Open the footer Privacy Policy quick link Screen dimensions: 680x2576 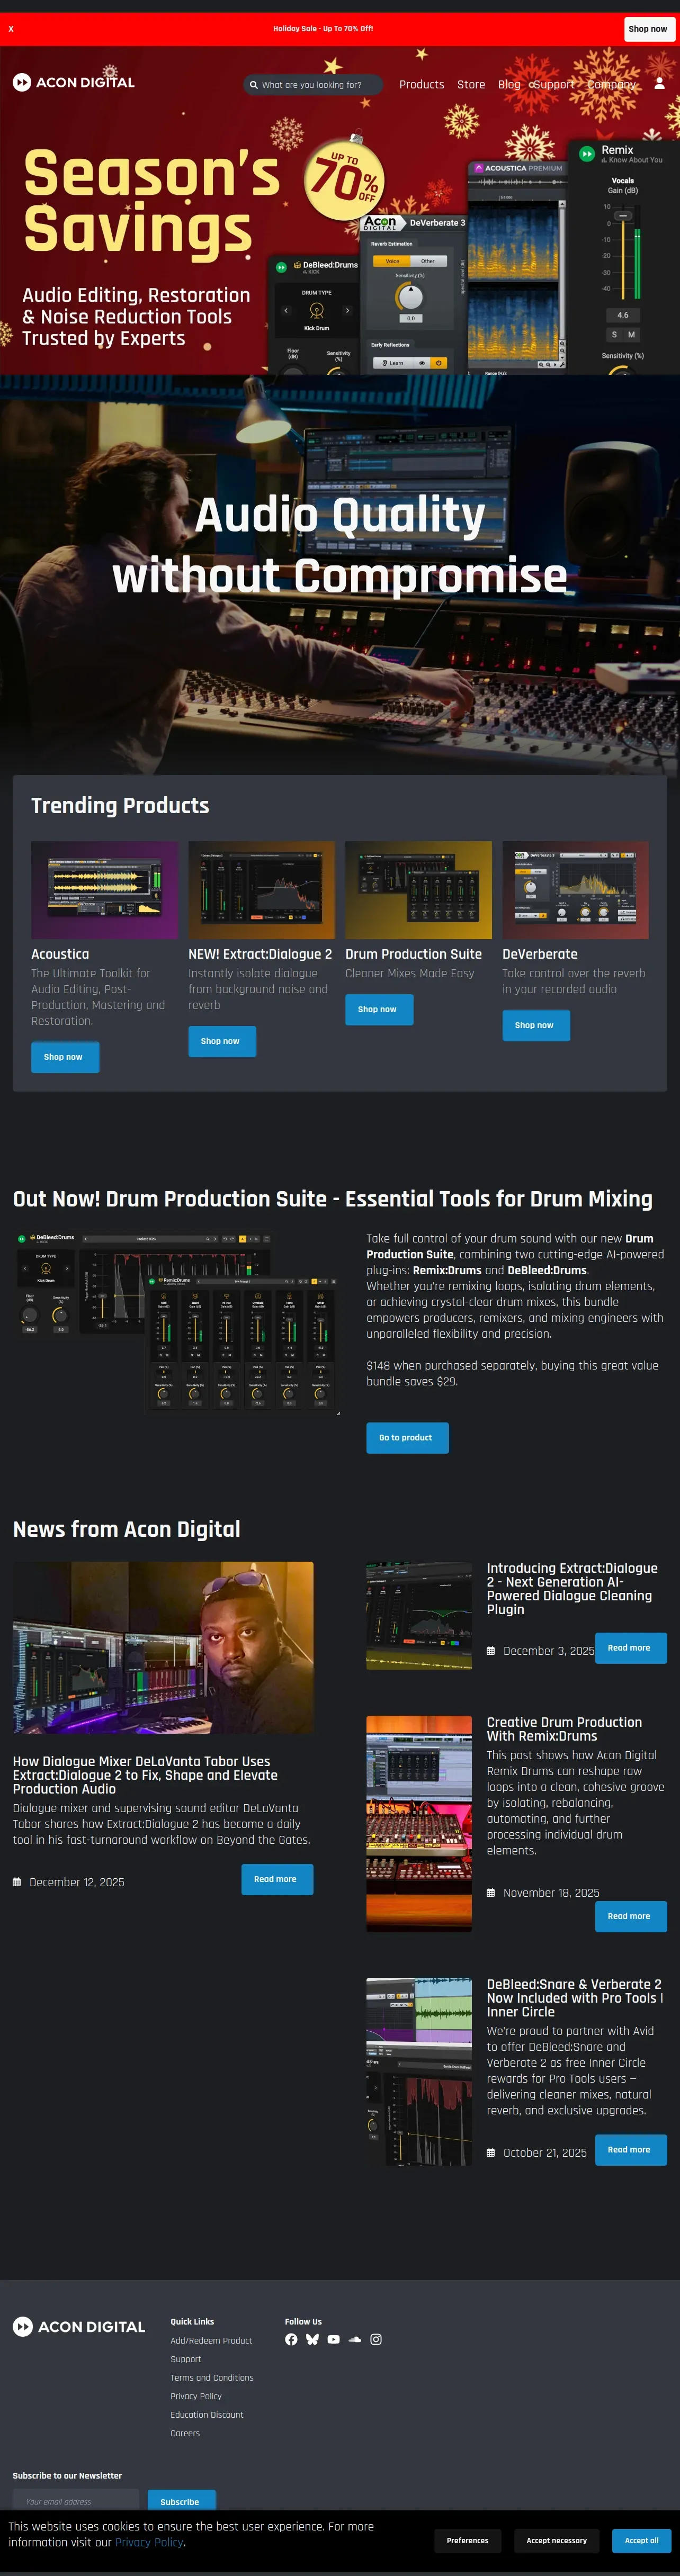tap(196, 2396)
